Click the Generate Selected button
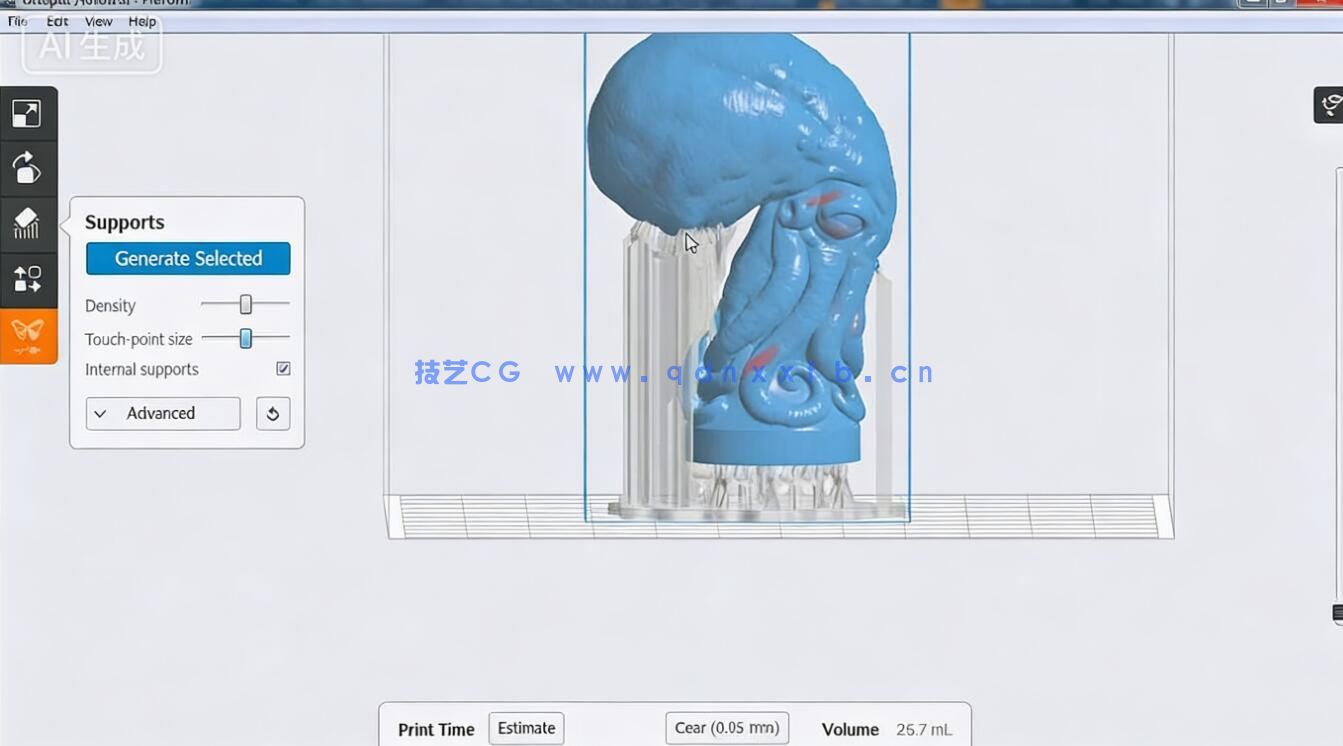1343x746 pixels. point(187,258)
